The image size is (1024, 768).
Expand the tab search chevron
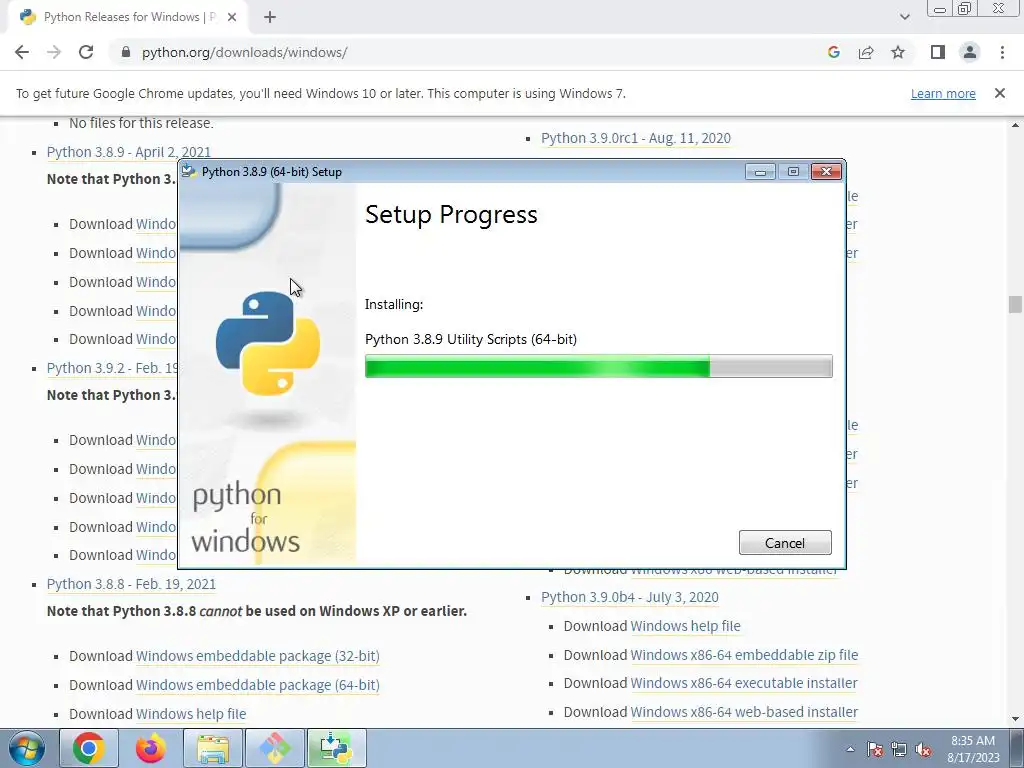tap(904, 17)
